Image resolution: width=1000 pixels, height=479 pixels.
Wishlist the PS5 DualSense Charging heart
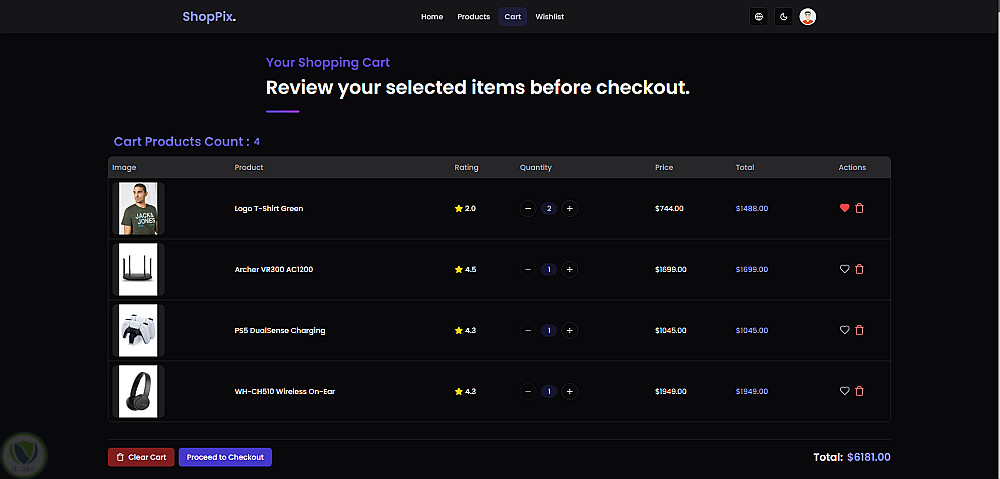tap(844, 330)
